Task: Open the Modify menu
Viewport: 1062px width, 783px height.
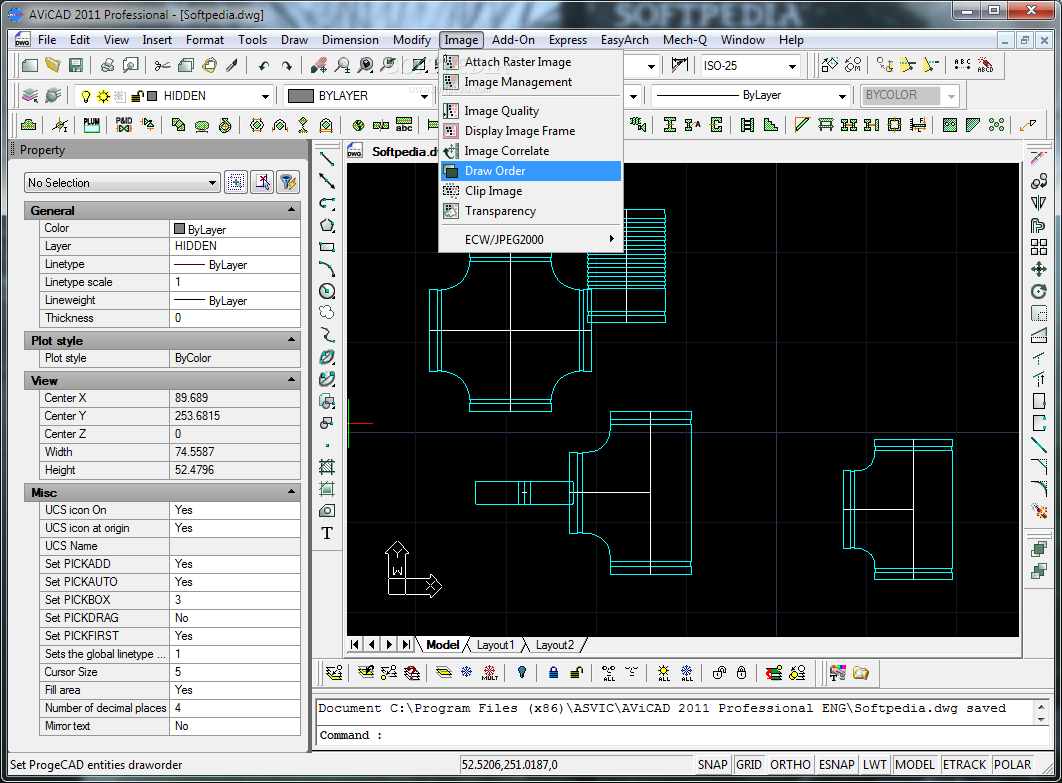Action: (x=412, y=40)
